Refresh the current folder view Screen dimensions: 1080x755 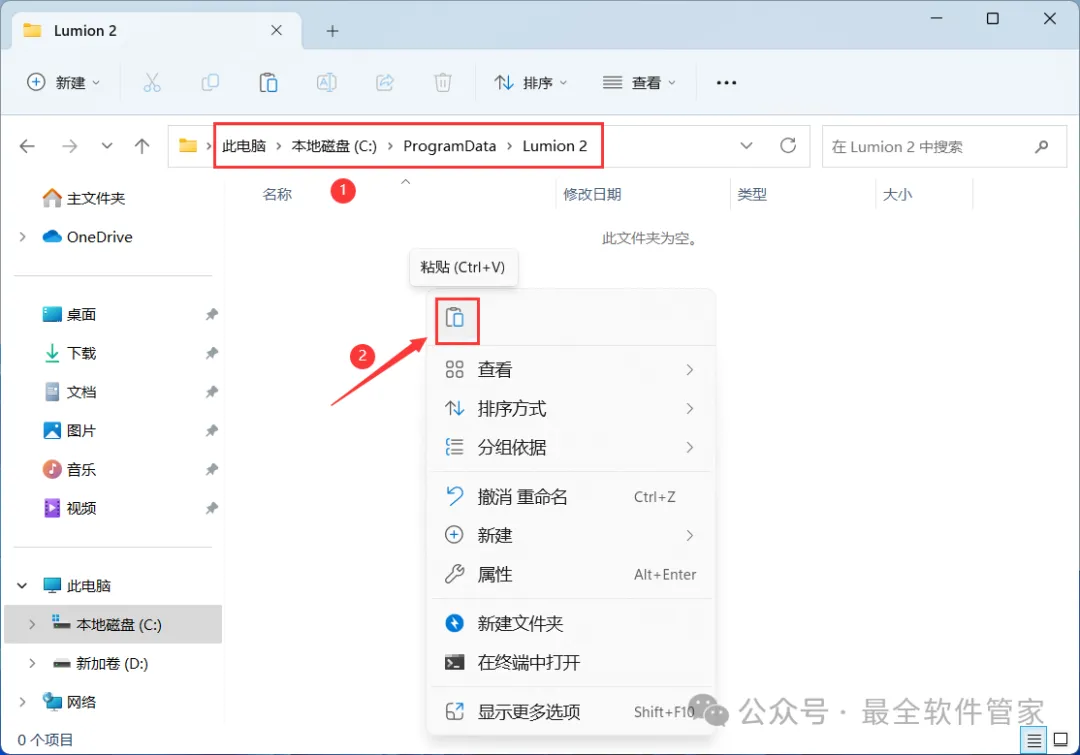click(788, 146)
